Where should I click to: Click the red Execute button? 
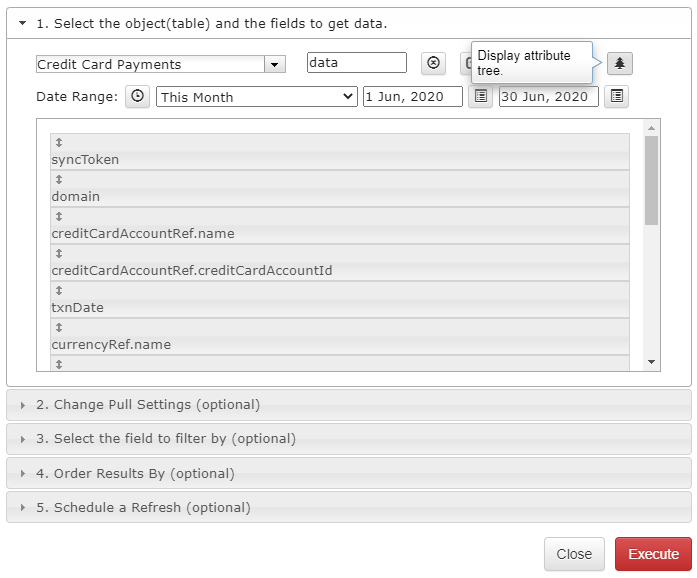[653, 554]
